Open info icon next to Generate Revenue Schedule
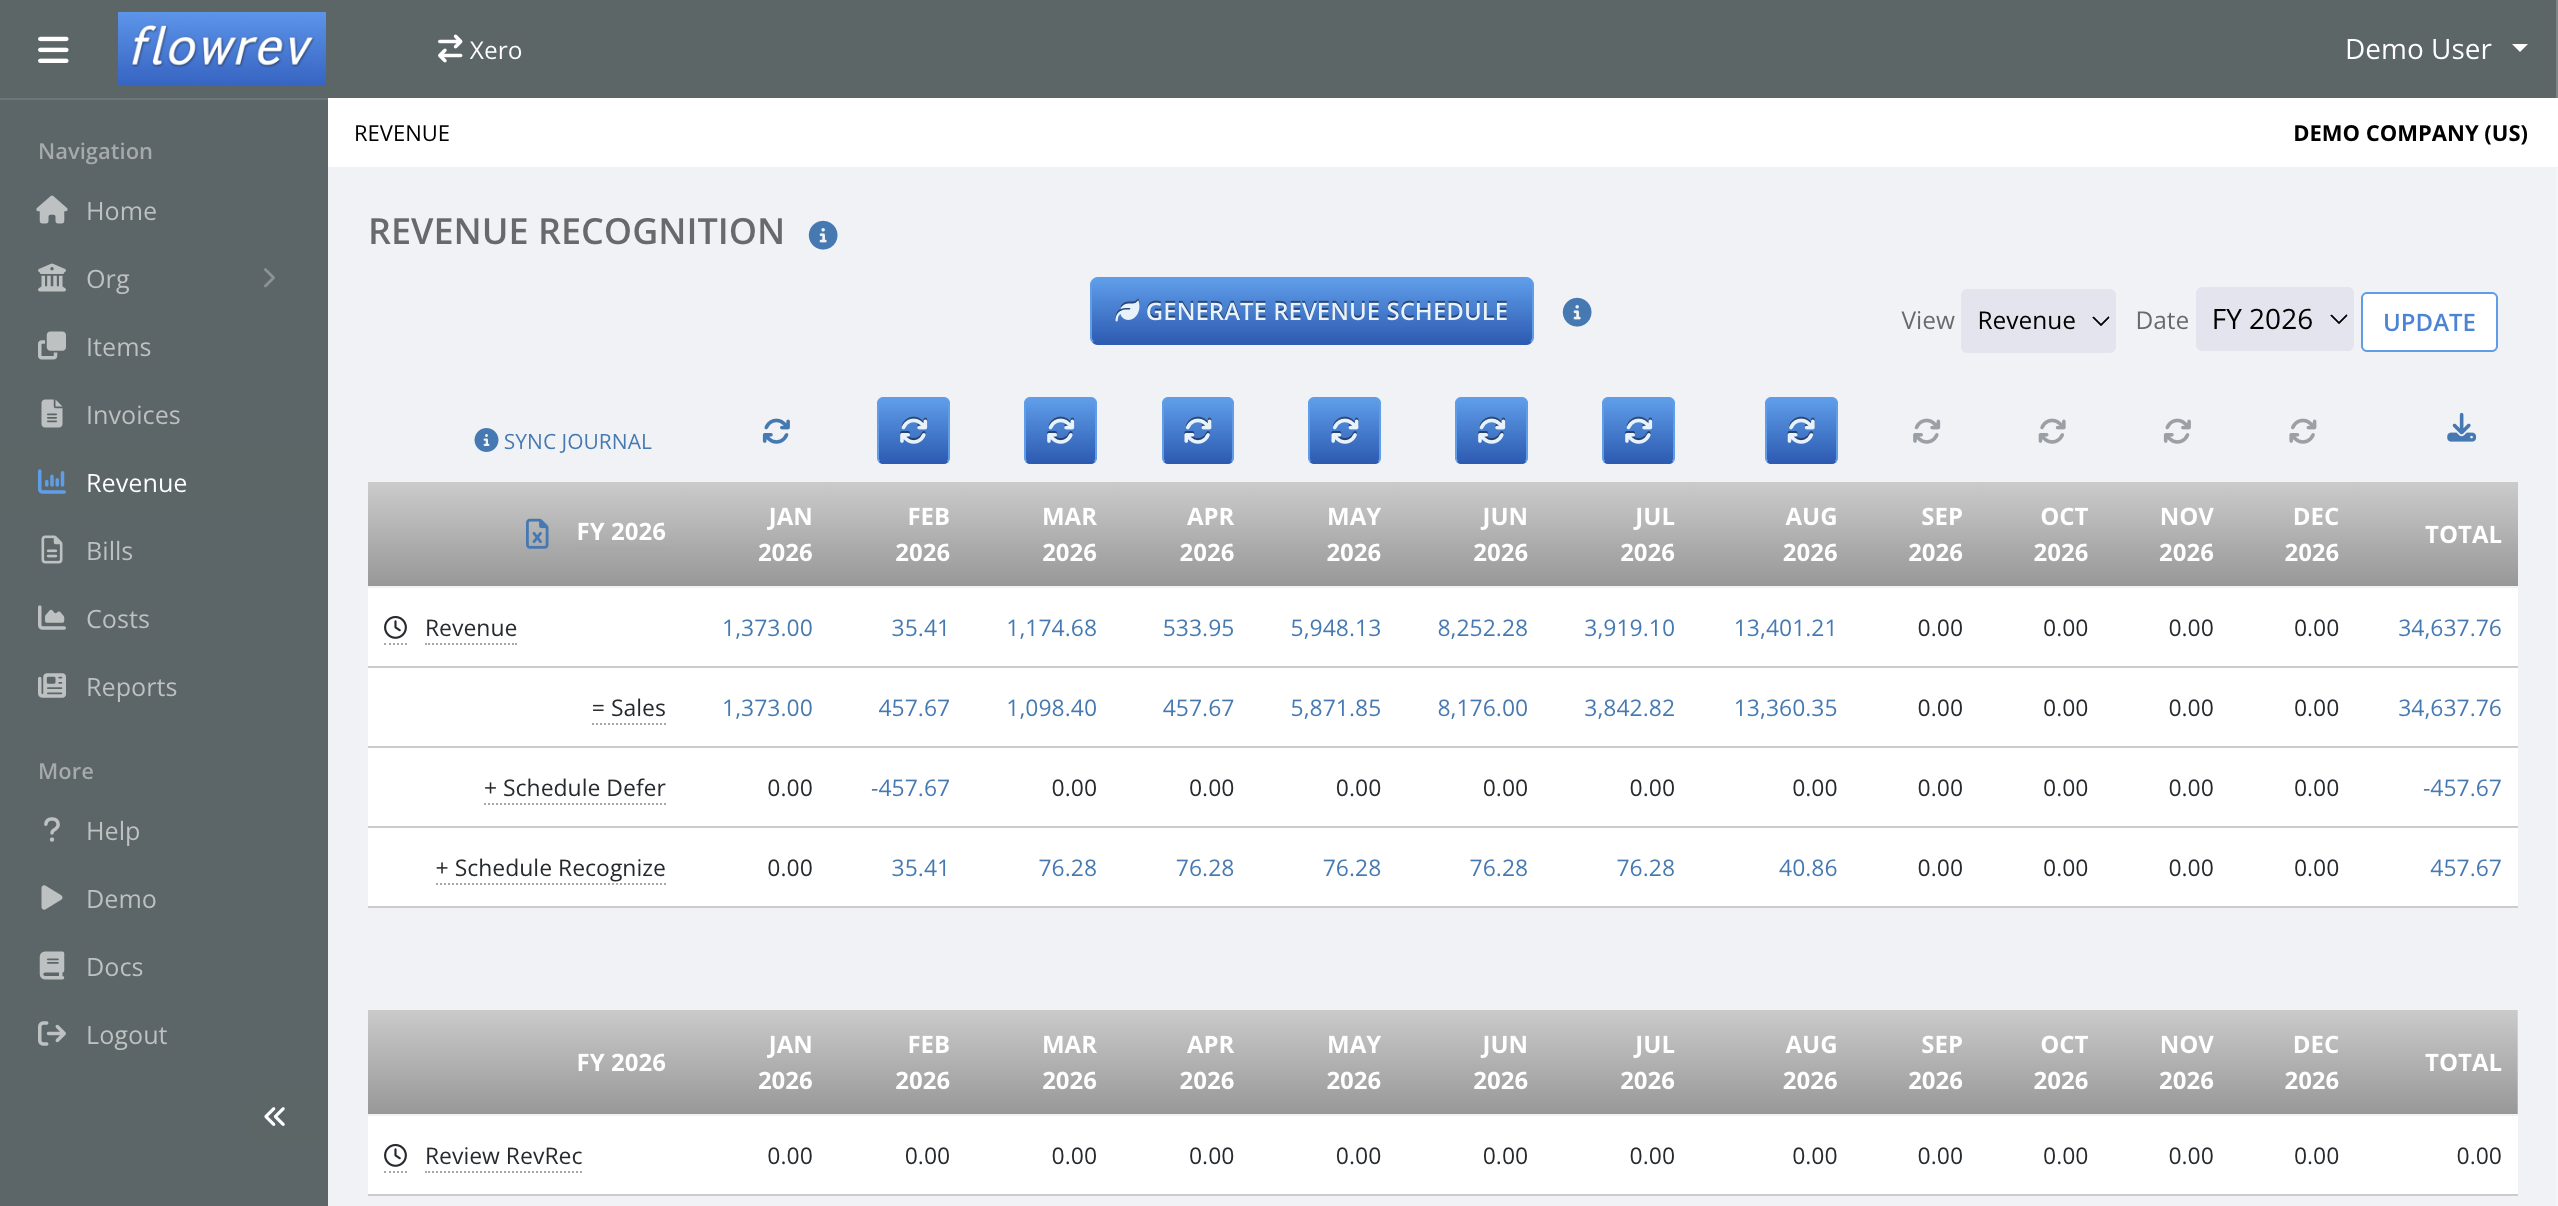The image size is (2558, 1206). [x=1576, y=312]
